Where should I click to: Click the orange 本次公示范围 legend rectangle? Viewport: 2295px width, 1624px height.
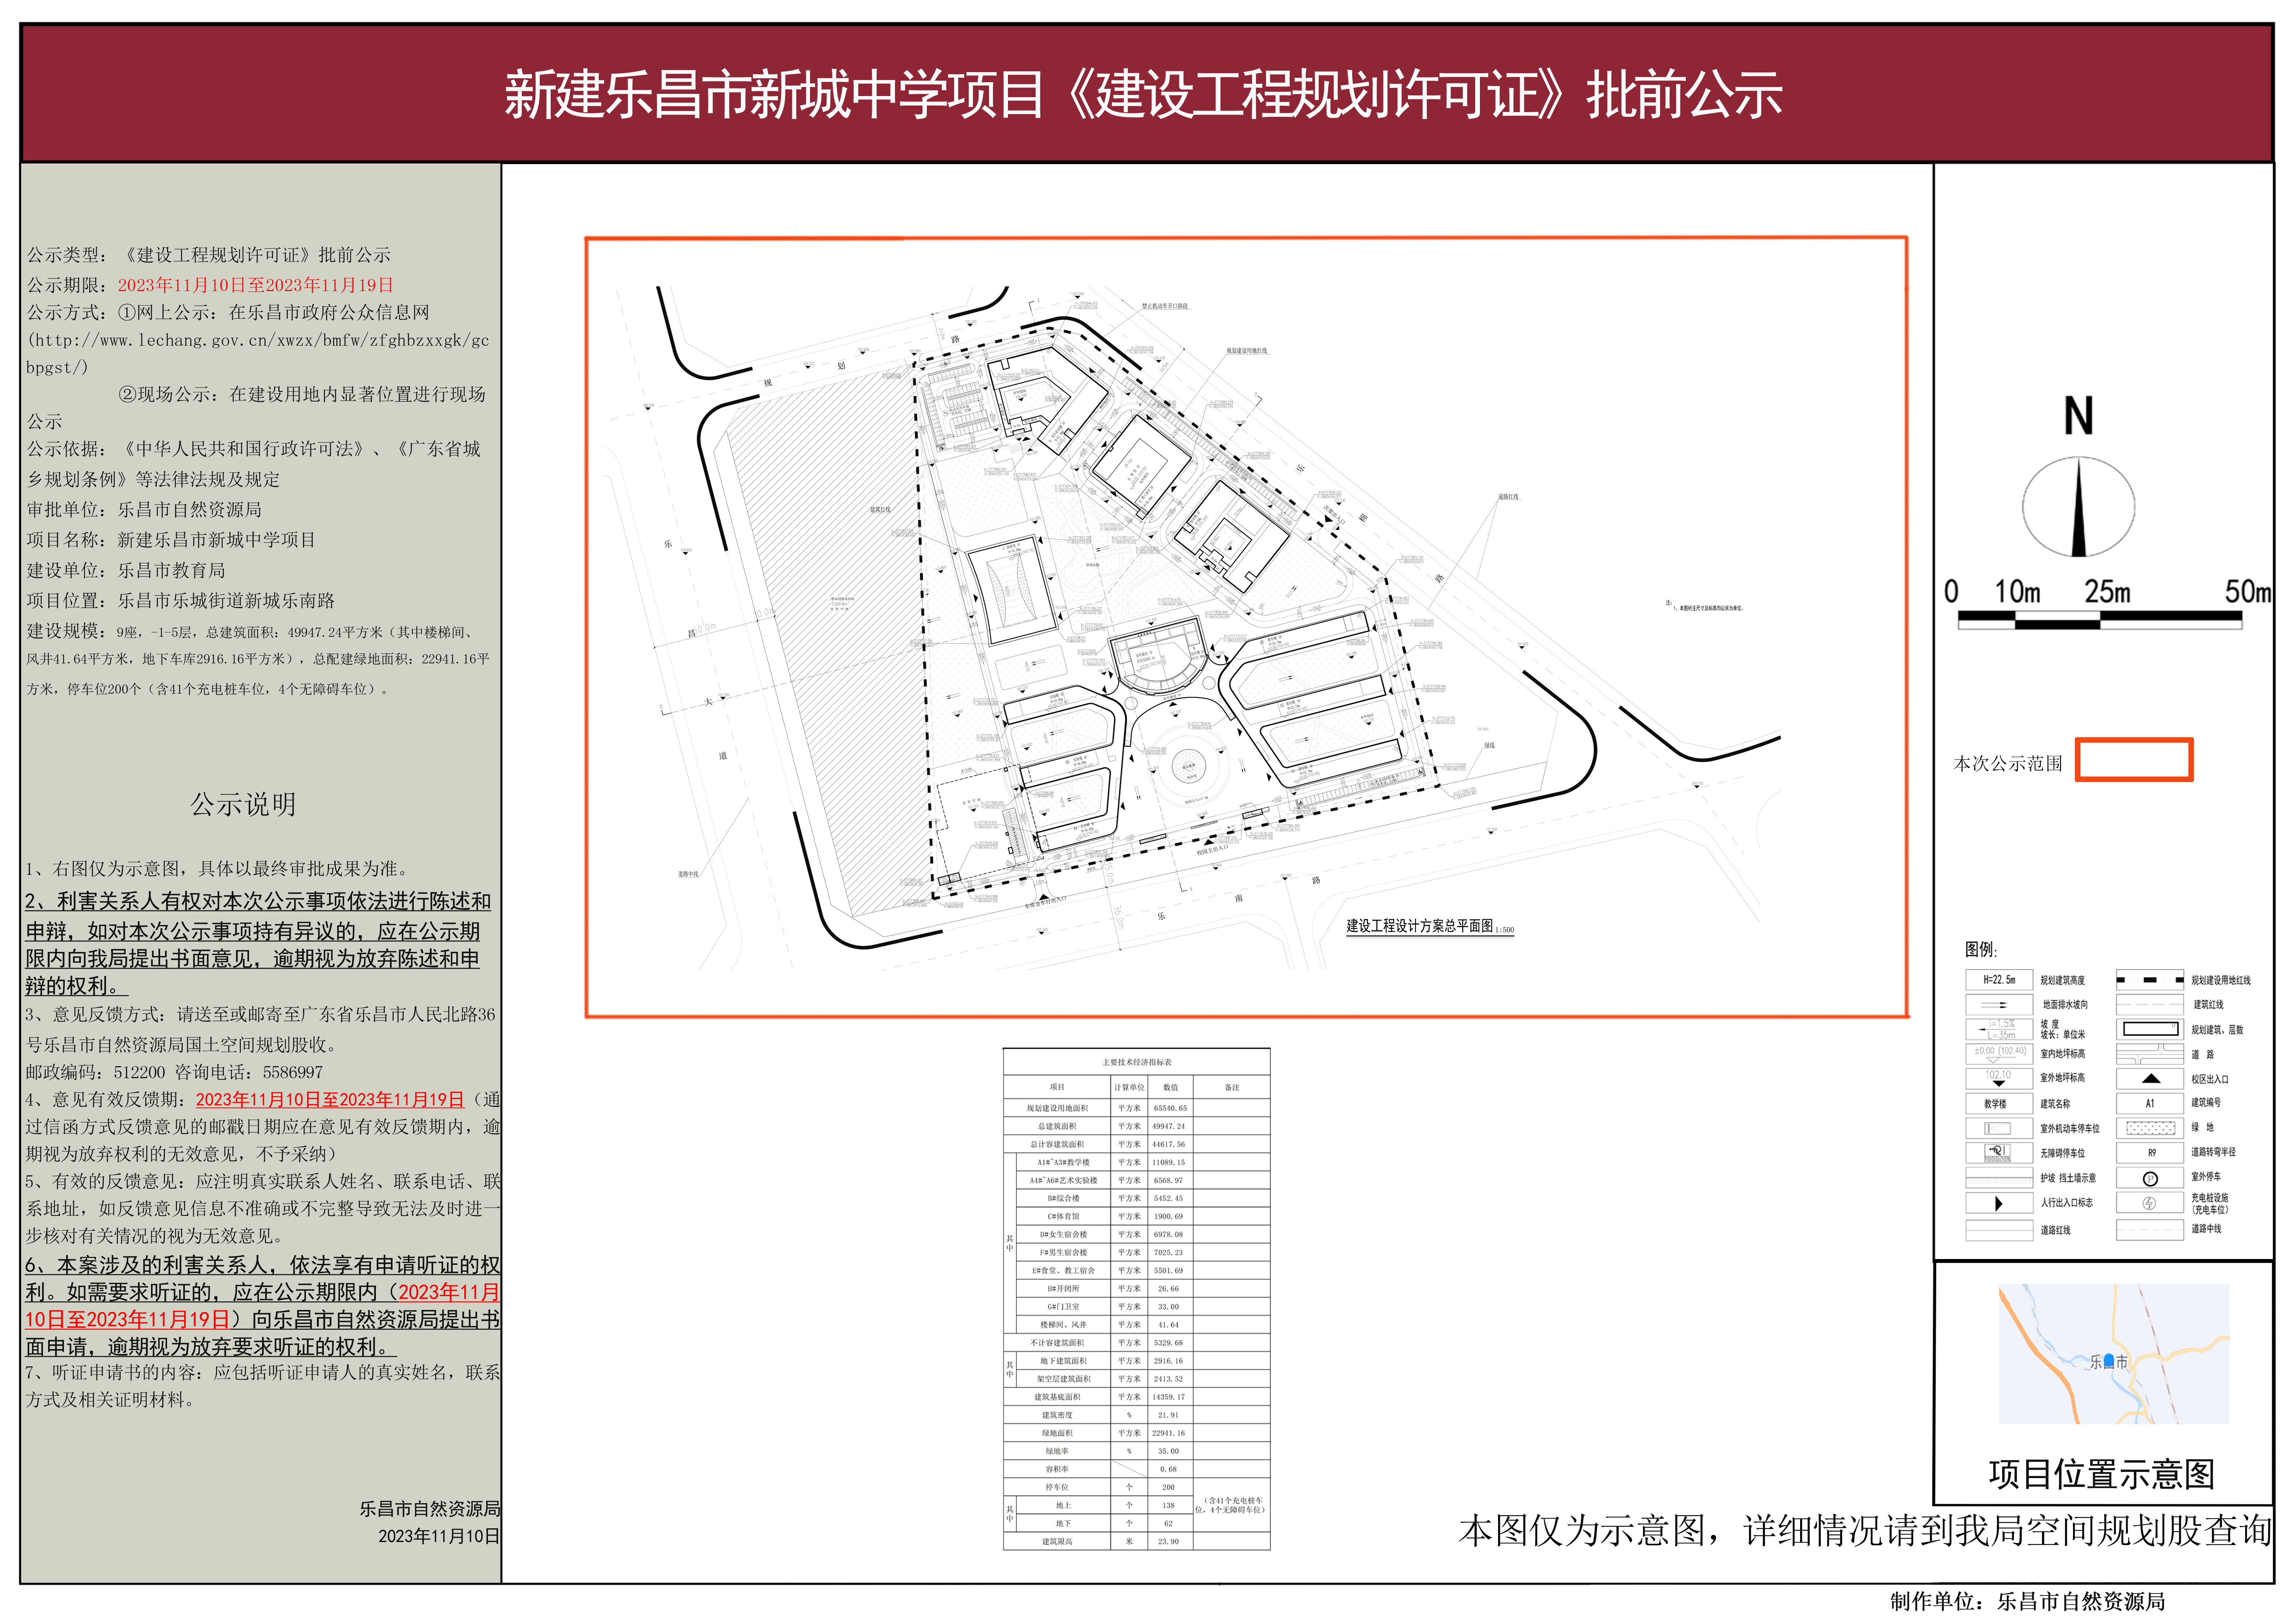click(2134, 759)
